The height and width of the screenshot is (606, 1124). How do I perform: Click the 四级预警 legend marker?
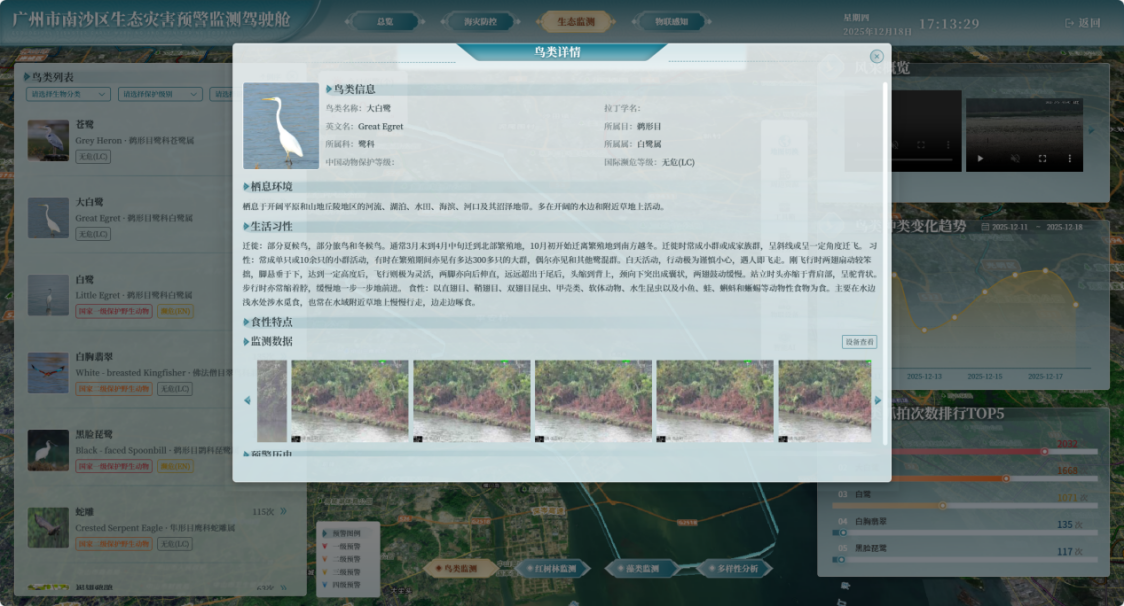click(x=325, y=584)
